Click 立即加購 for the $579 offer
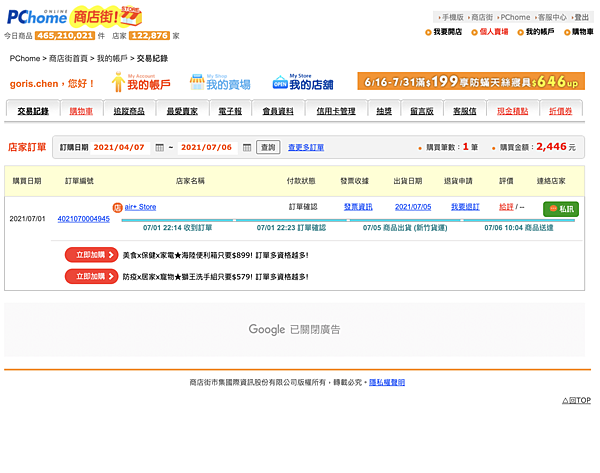 pos(91,276)
